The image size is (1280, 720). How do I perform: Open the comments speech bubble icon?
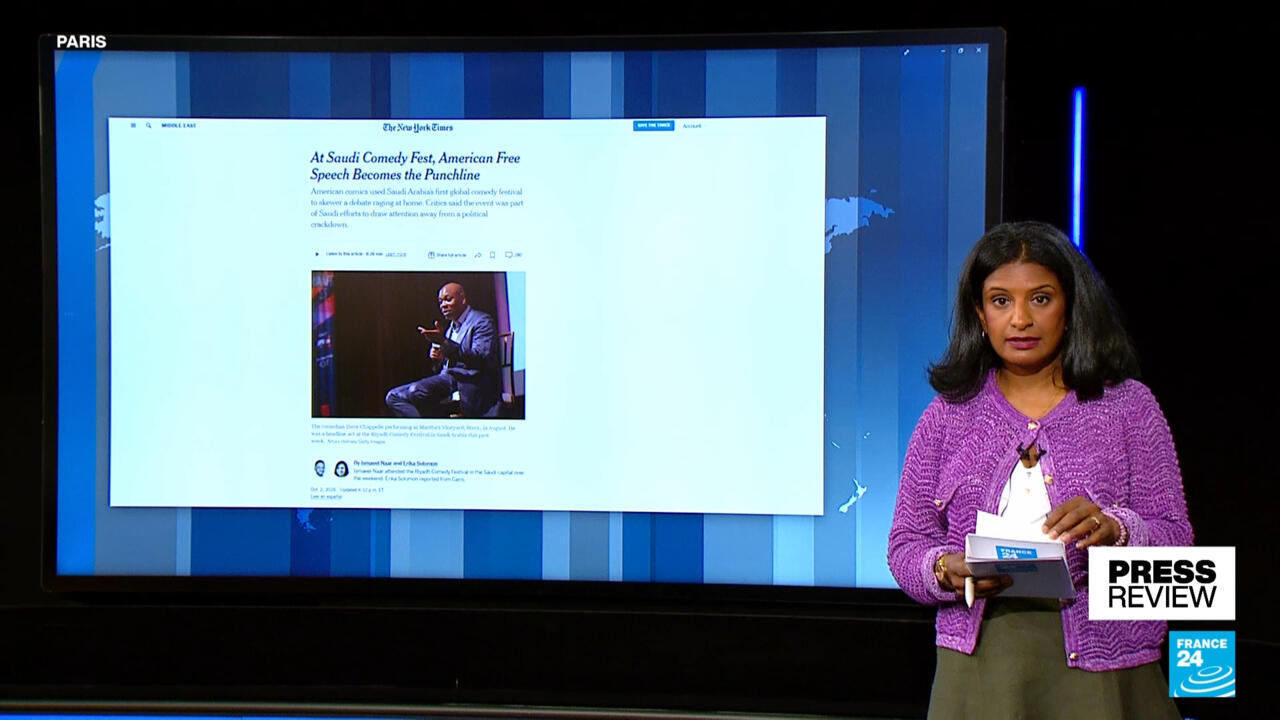coord(509,255)
